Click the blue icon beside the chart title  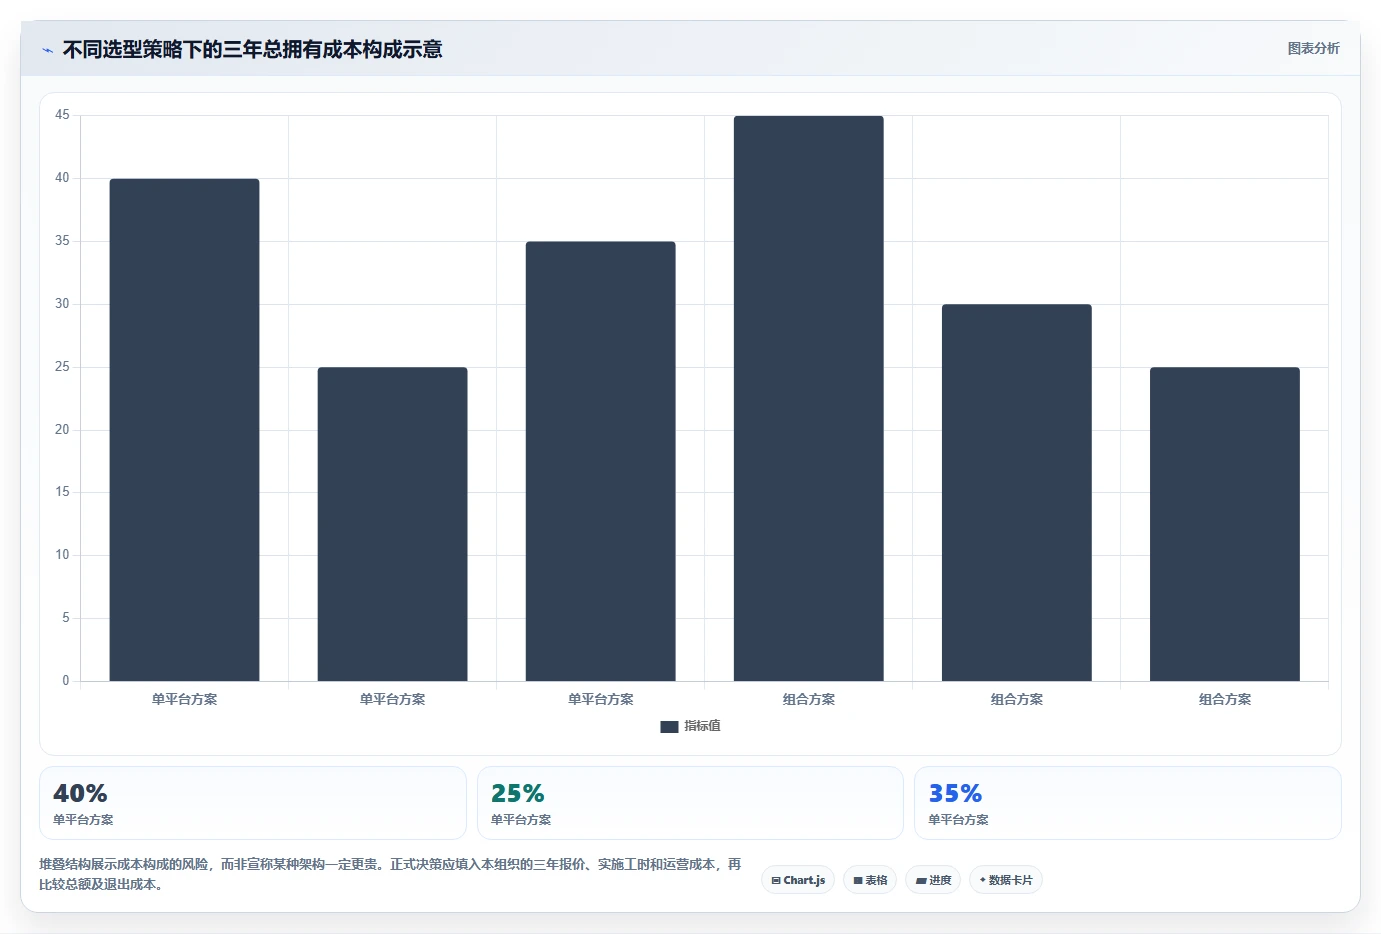click(47, 50)
